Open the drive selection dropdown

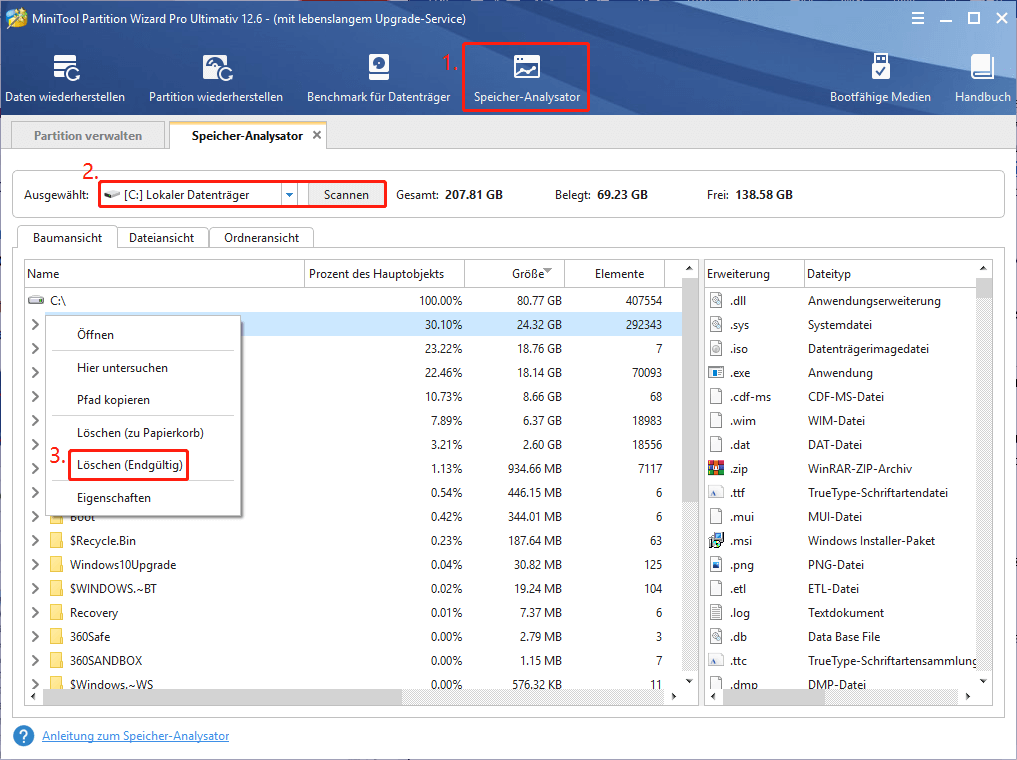tap(289, 194)
